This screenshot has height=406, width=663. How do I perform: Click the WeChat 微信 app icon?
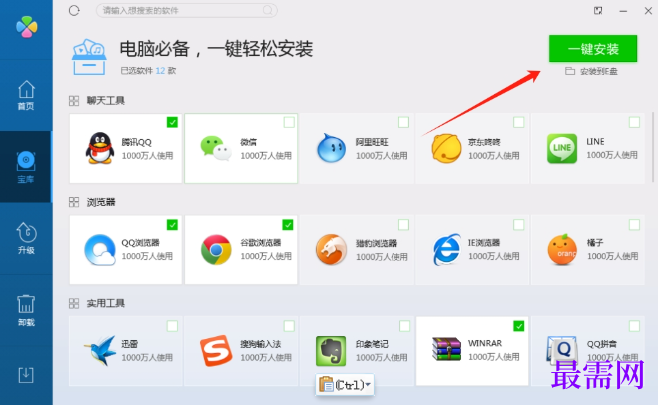[216, 148]
